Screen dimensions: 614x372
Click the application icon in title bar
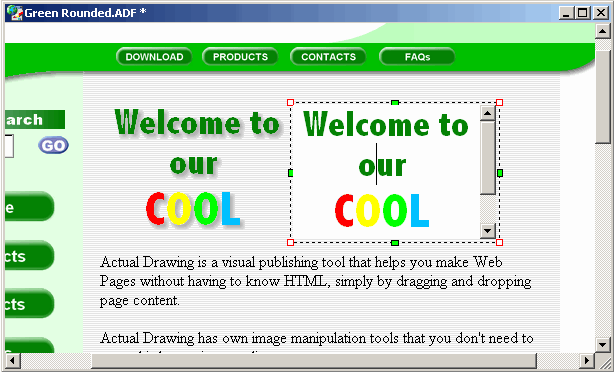tap(15, 13)
